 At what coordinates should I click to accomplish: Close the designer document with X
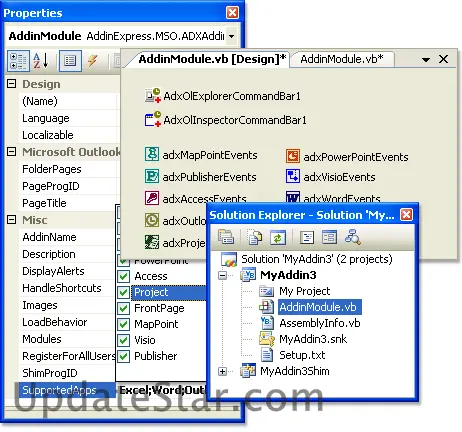tap(443, 59)
